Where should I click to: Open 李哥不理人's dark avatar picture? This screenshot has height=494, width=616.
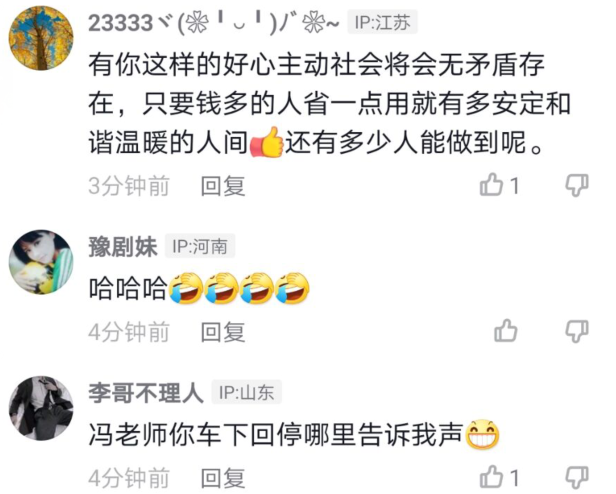click(41, 408)
